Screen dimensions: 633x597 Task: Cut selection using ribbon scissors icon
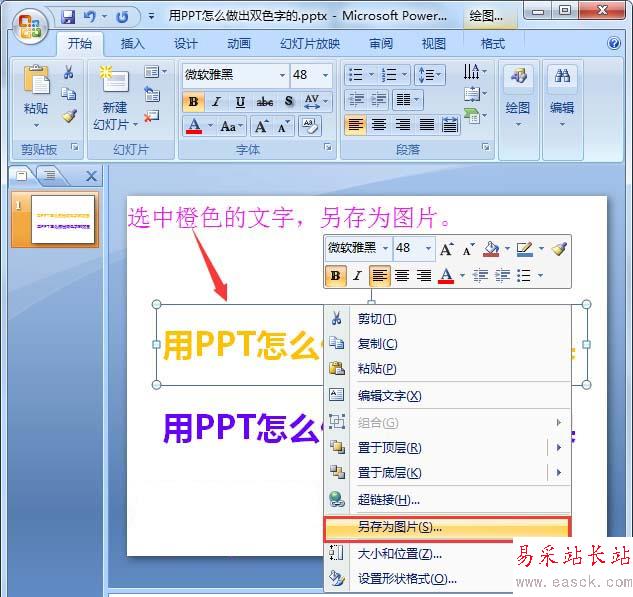(69, 73)
